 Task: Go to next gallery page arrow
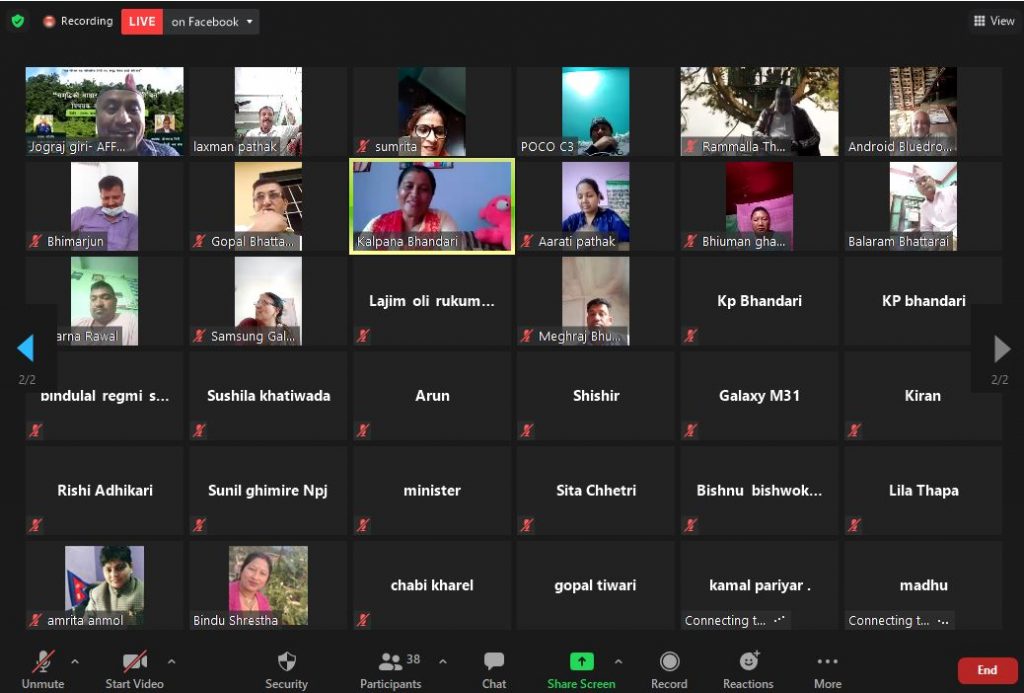[x=1001, y=348]
